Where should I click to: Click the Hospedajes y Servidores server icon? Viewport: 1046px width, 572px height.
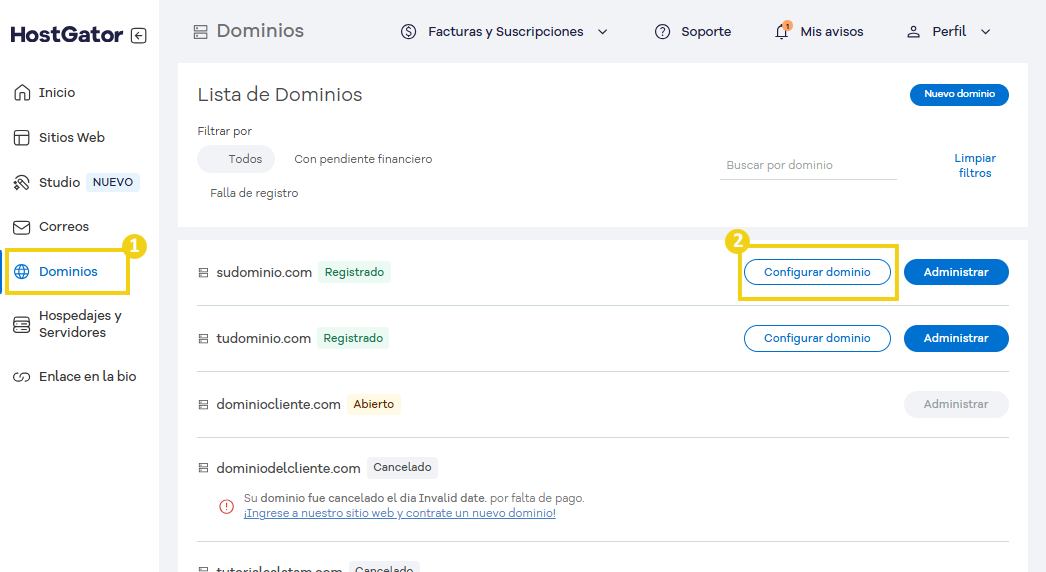(x=21, y=324)
